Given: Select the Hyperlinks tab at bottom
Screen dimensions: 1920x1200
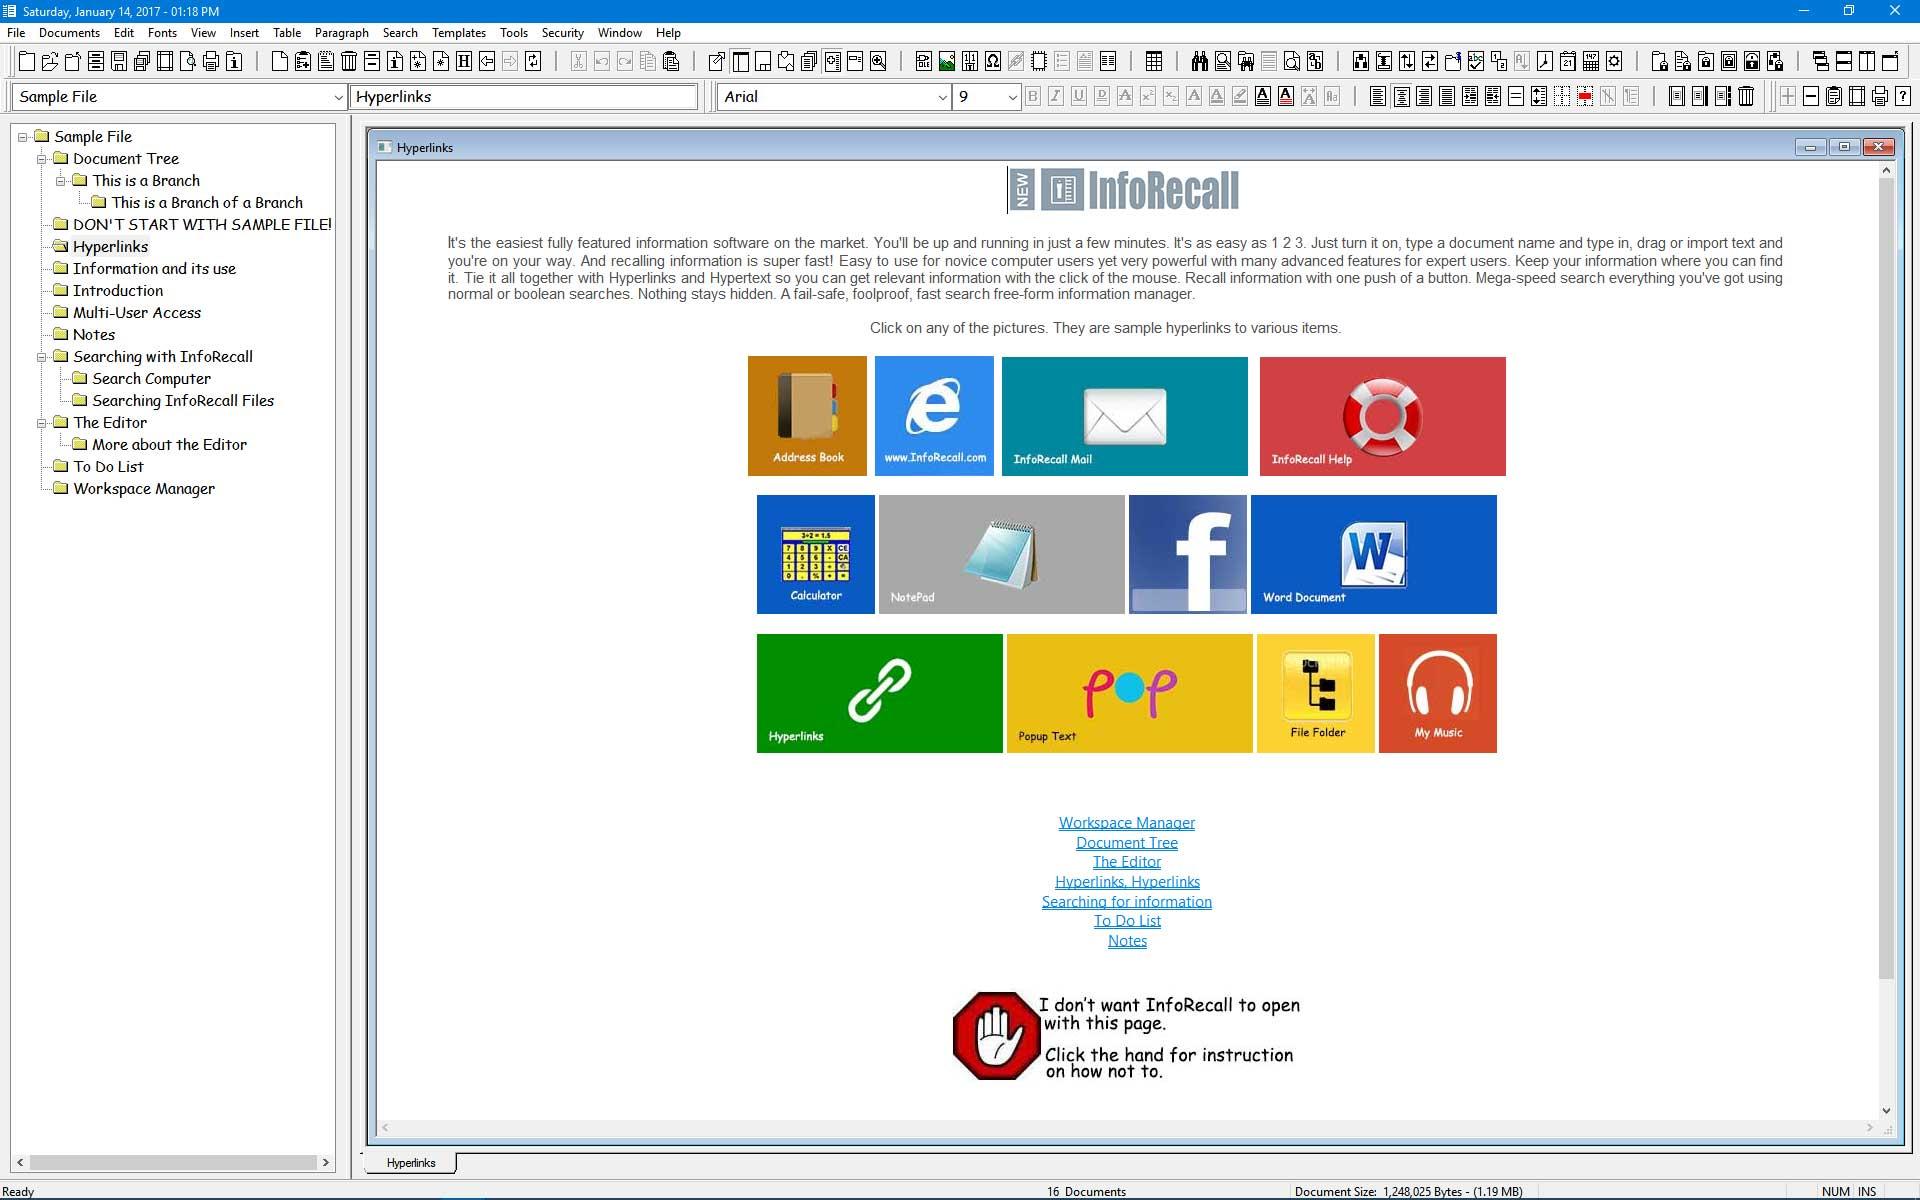Looking at the screenshot, I should (x=411, y=1163).
